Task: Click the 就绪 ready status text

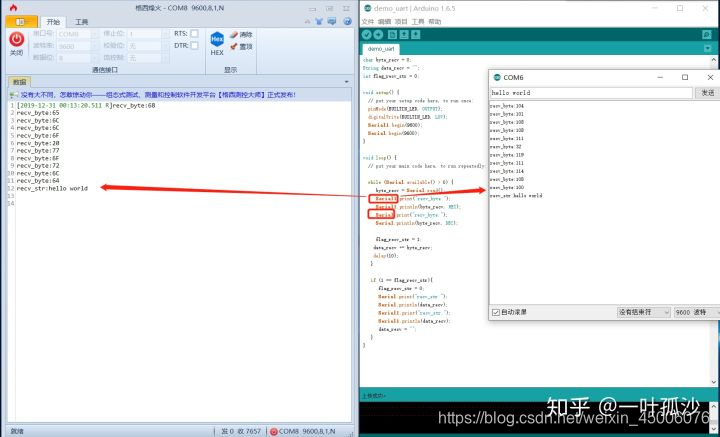Action: (17, 431)
